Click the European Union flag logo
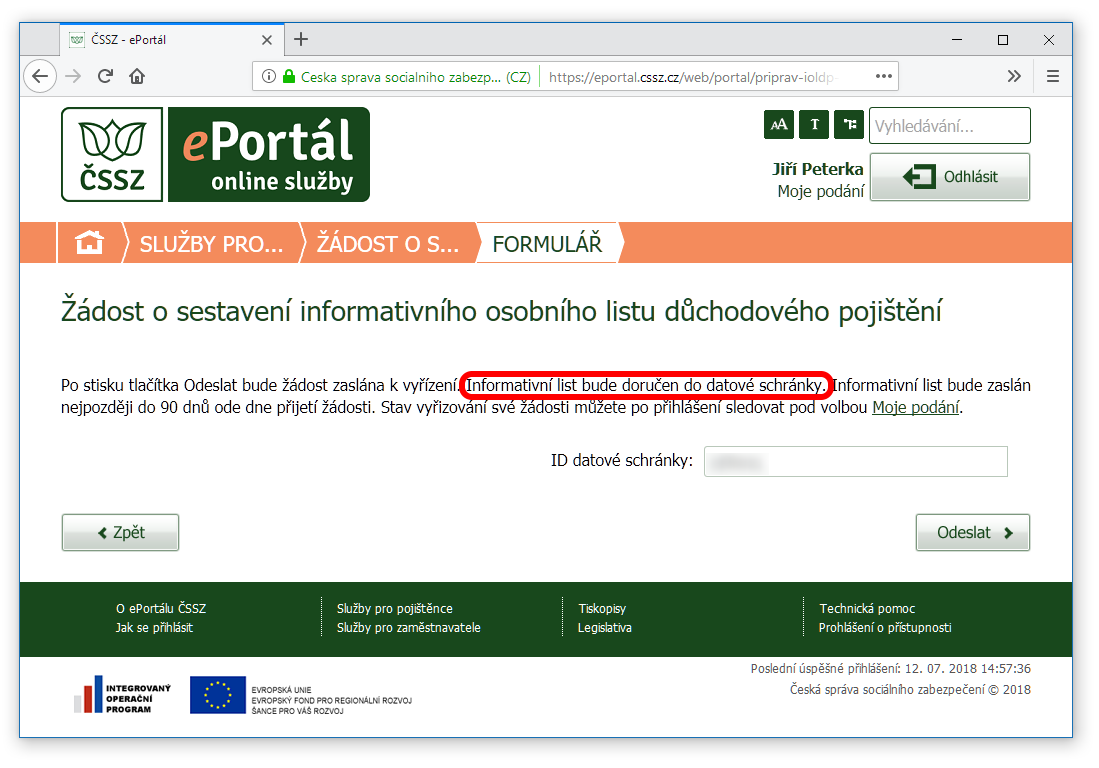 [218, 694]
